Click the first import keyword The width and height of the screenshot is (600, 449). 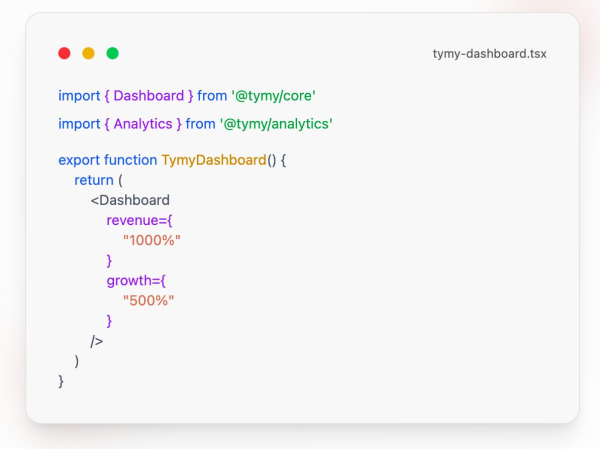pos(79,96)
